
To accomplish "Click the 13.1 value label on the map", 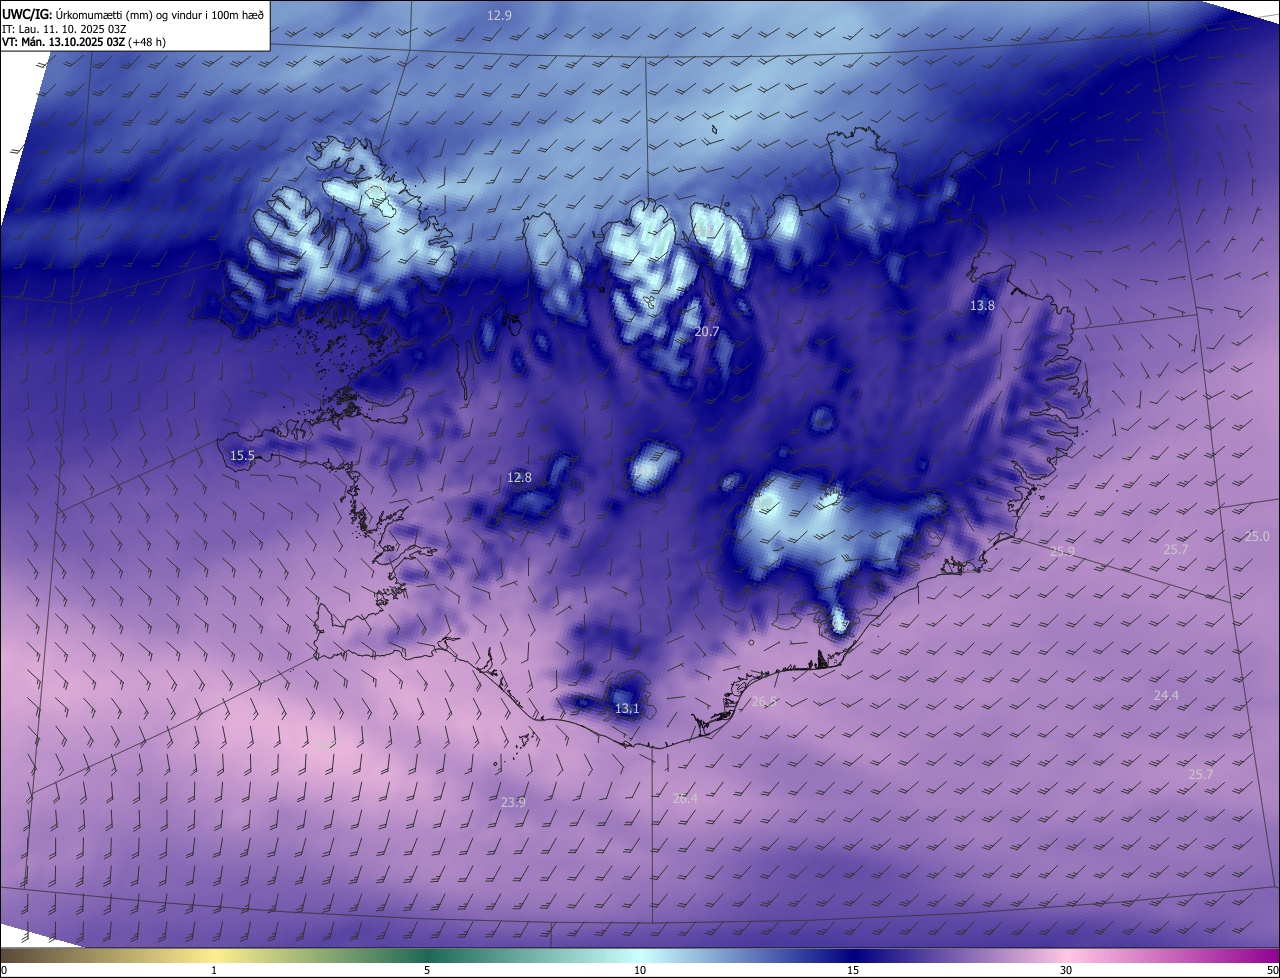I will pyautogui.click(x=627, y=709).
